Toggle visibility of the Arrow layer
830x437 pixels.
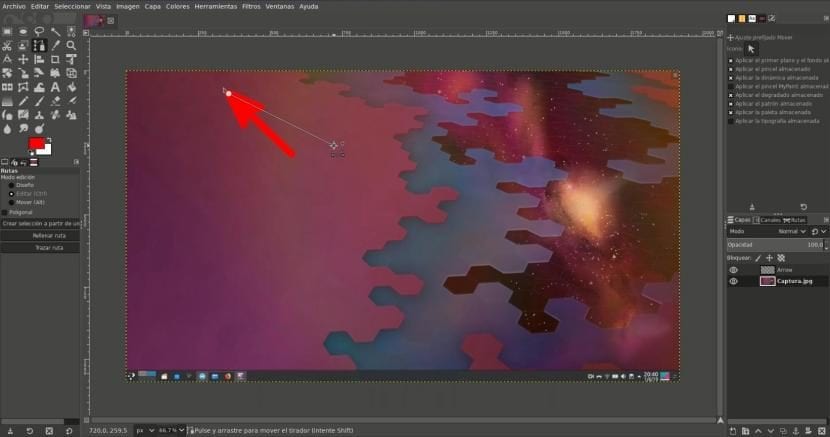pos(733,269)
